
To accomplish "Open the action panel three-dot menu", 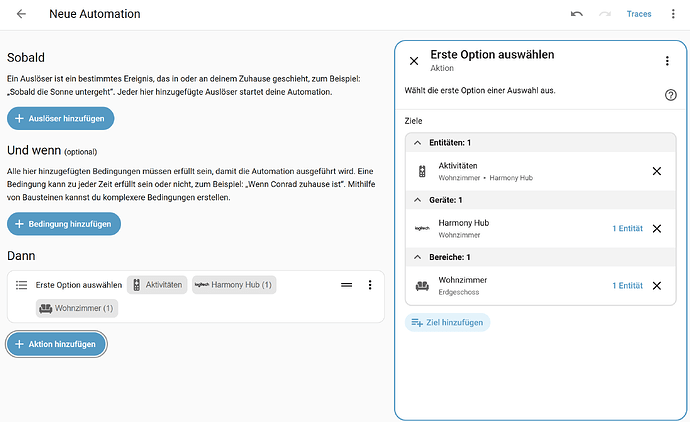I will [667, 61].
